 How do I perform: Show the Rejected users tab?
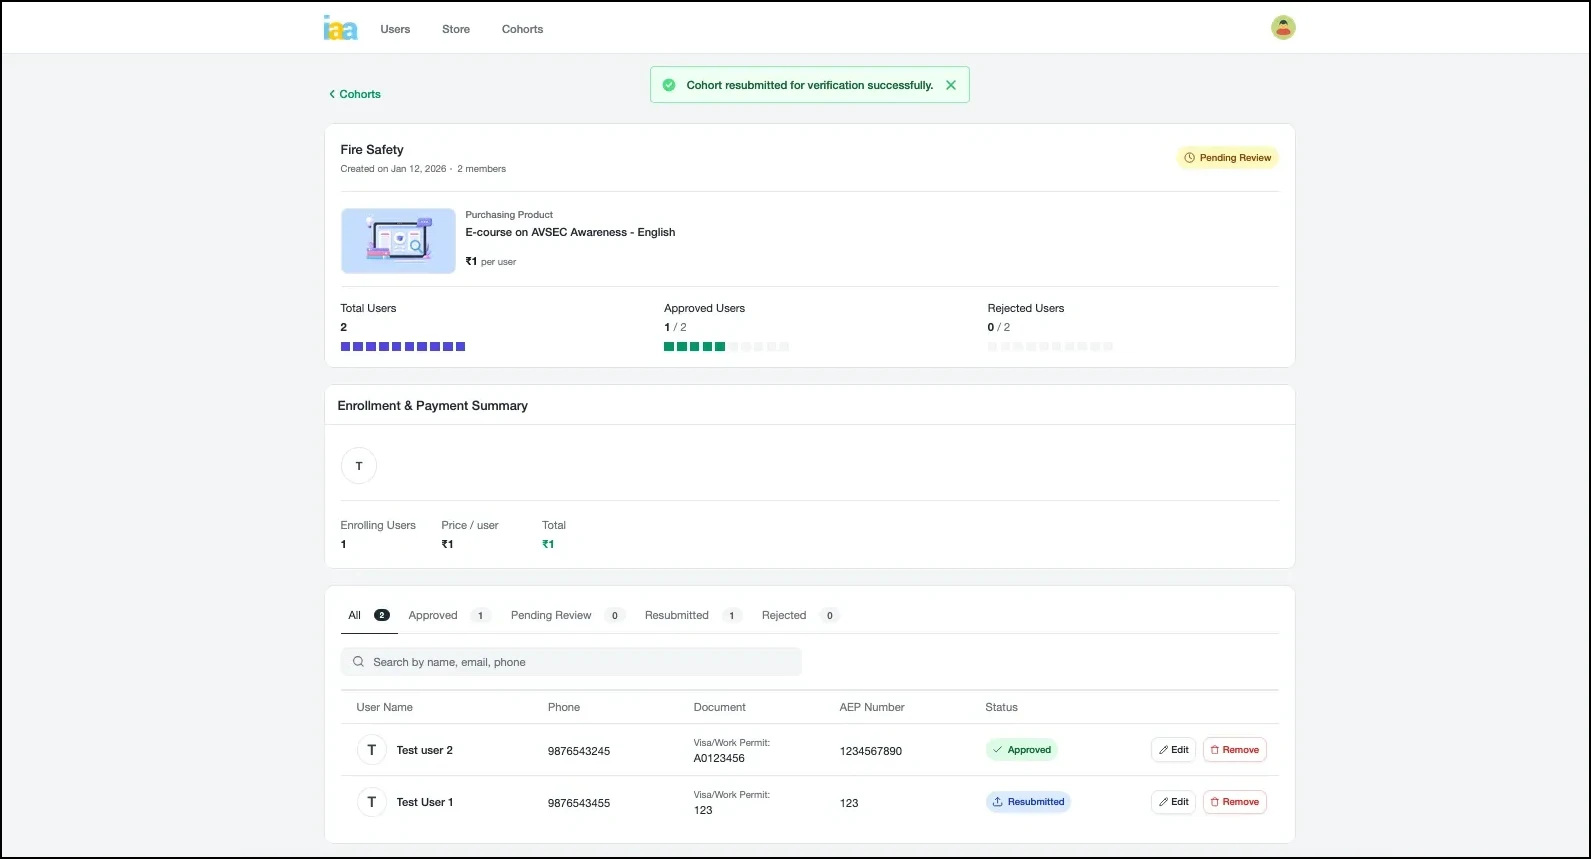click(x=784, y=615)
